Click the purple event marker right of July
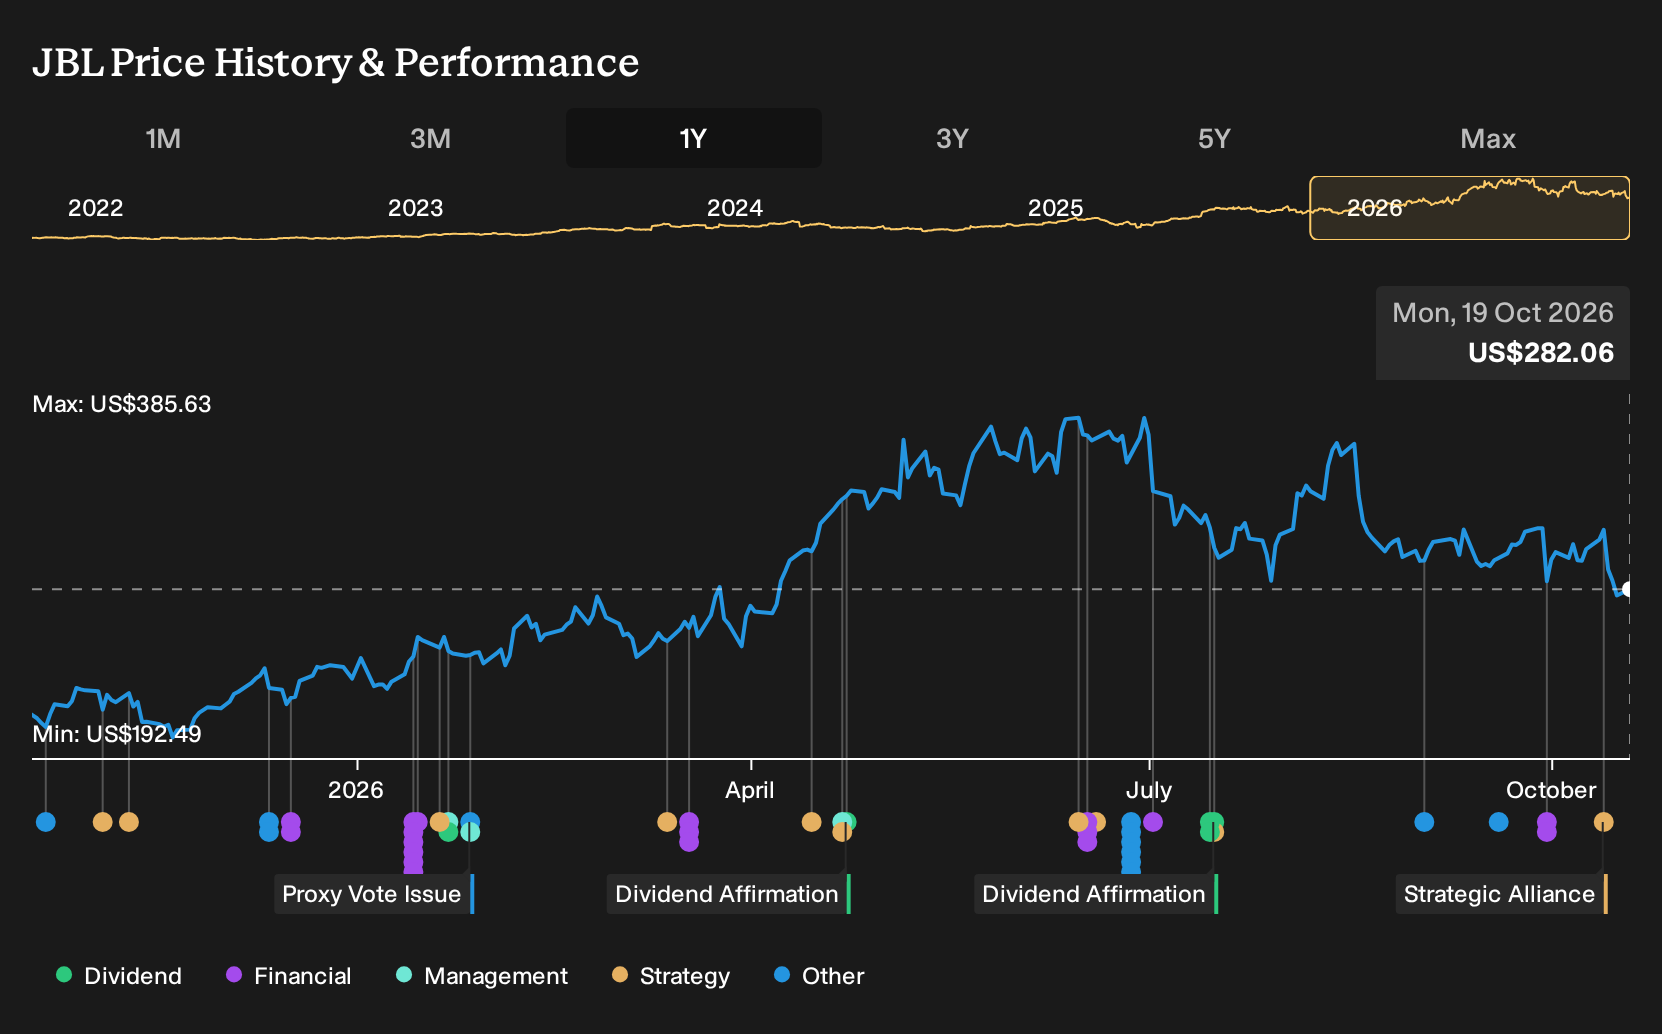Screen dimensions: 1662x1034 point(1153,822)
